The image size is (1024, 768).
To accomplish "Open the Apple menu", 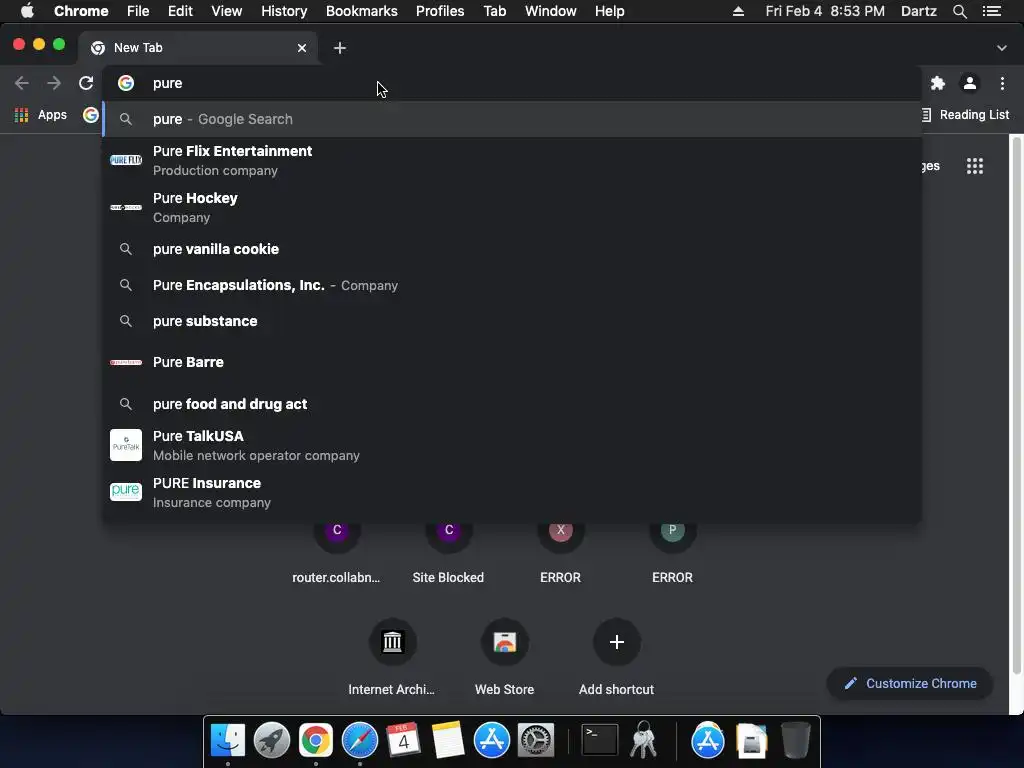I will click(27, 11).
